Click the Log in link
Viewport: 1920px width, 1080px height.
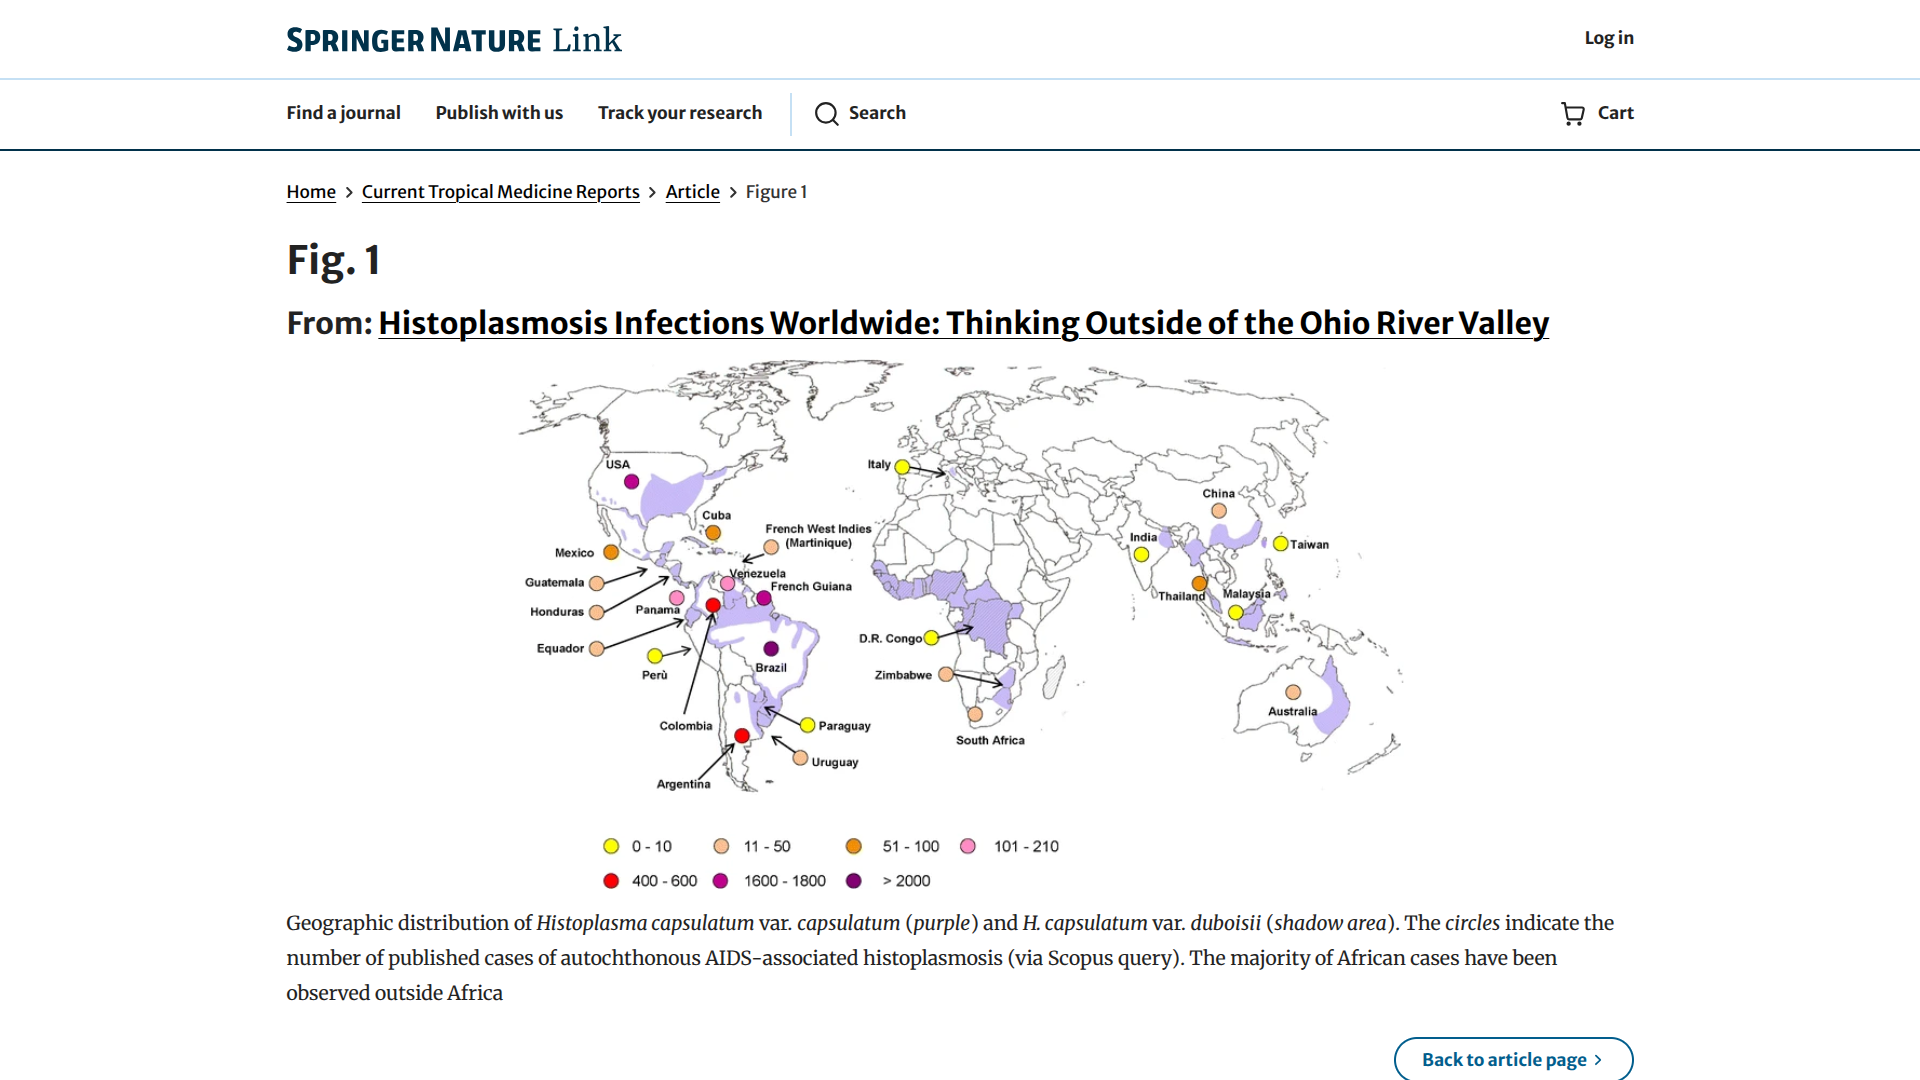pyautogui.click(x=1608, y=38)
